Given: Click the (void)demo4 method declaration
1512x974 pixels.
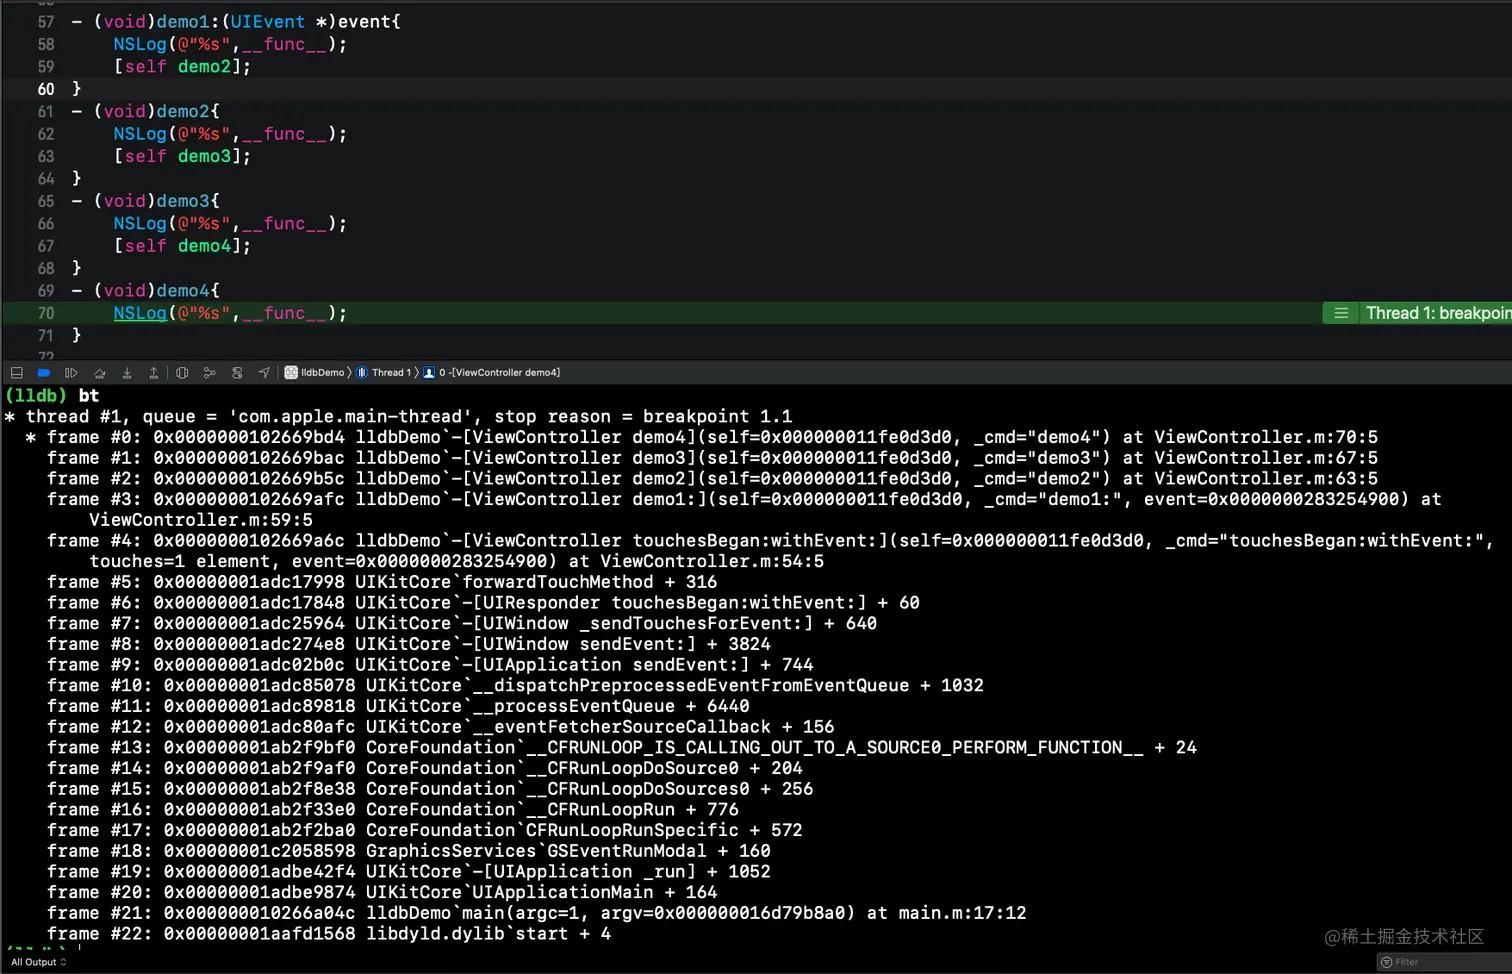Looking at the screenshot, I should 146,291.
